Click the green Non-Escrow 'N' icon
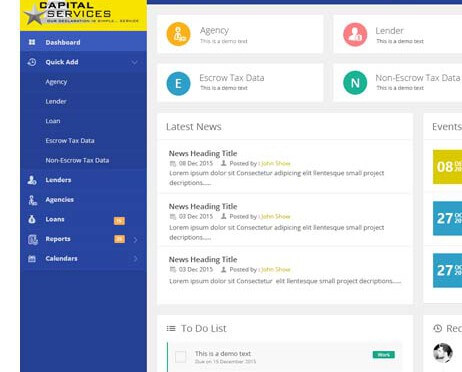The height and width of the screenshot is (372, 462). [x=355, y=83]
